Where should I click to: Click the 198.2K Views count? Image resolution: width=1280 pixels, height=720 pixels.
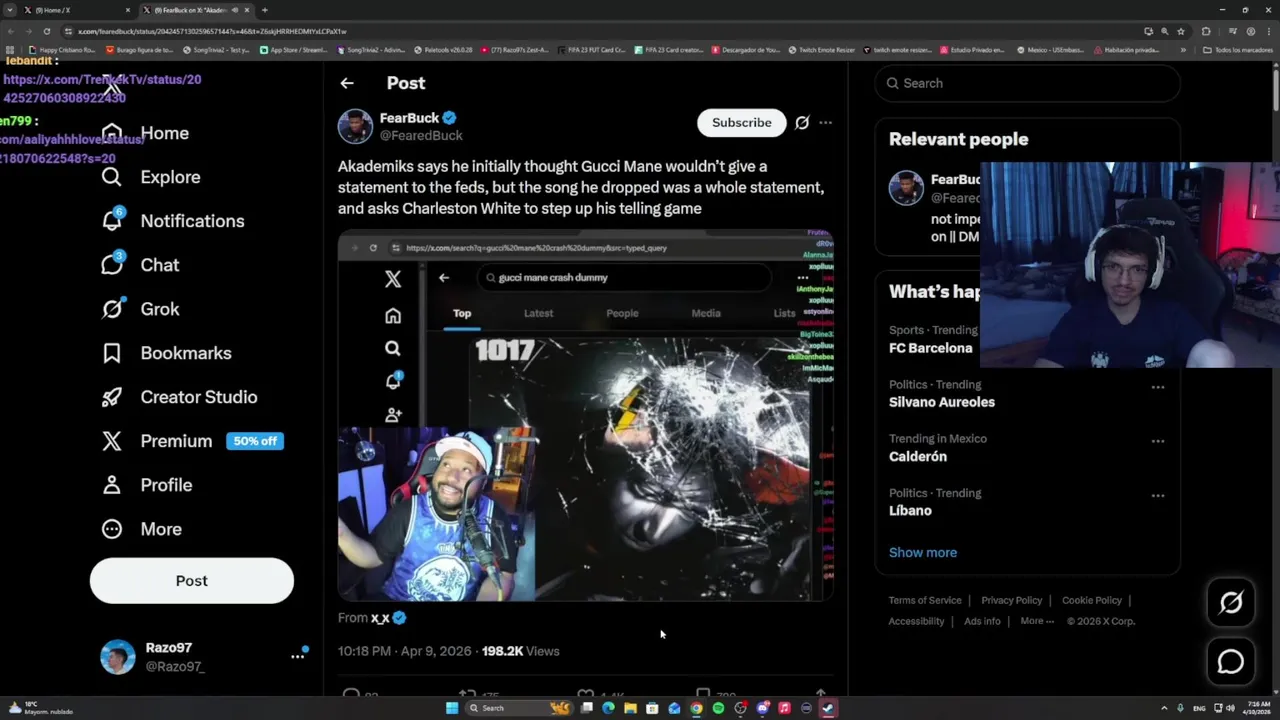coord(520,651)
